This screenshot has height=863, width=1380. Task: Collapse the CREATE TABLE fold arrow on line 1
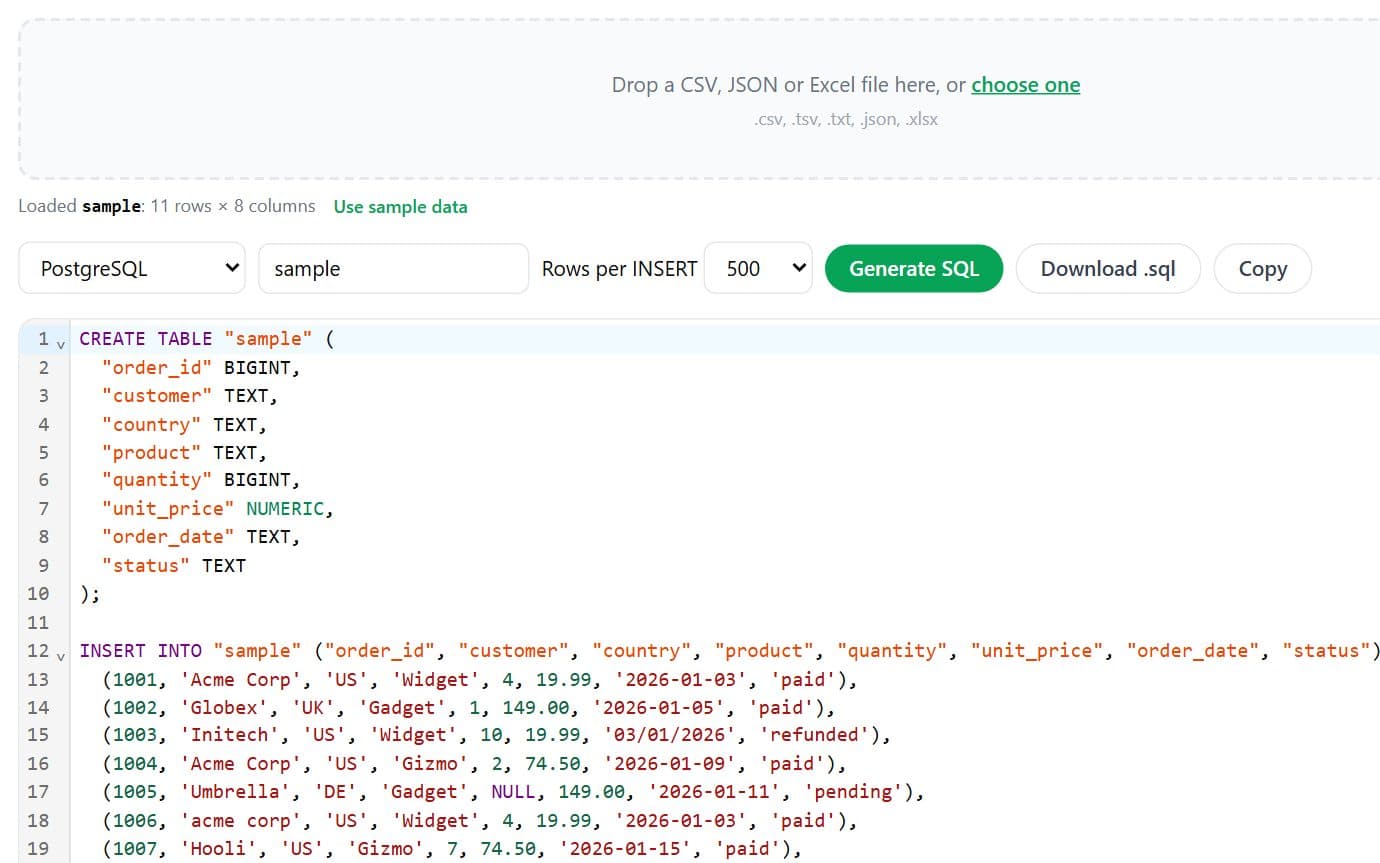61,343
